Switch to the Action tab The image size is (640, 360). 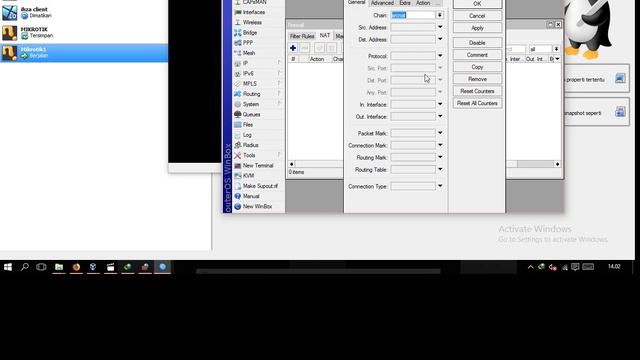click(x=423, y=3)
